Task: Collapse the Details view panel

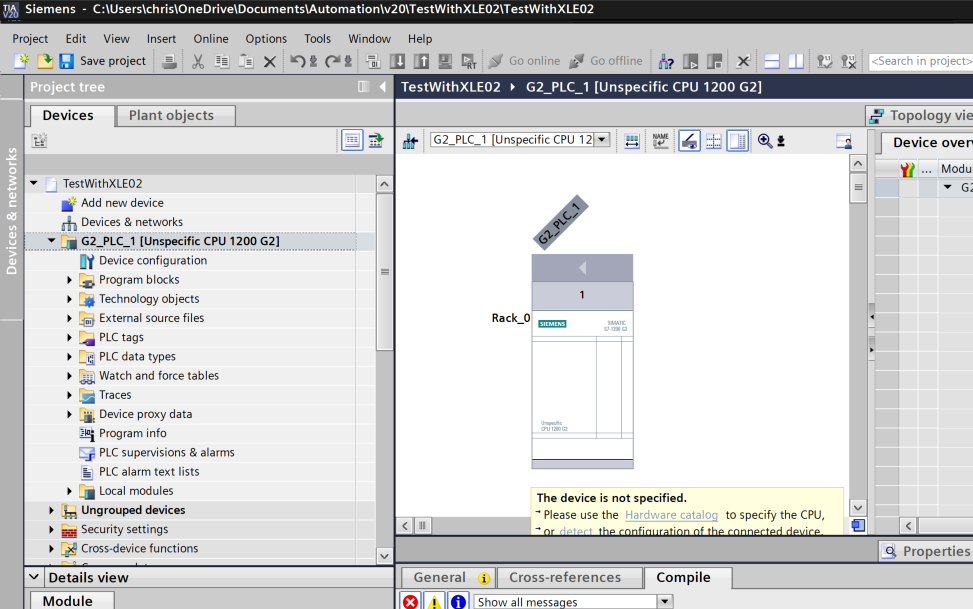Action: click(x=34, y=577)
